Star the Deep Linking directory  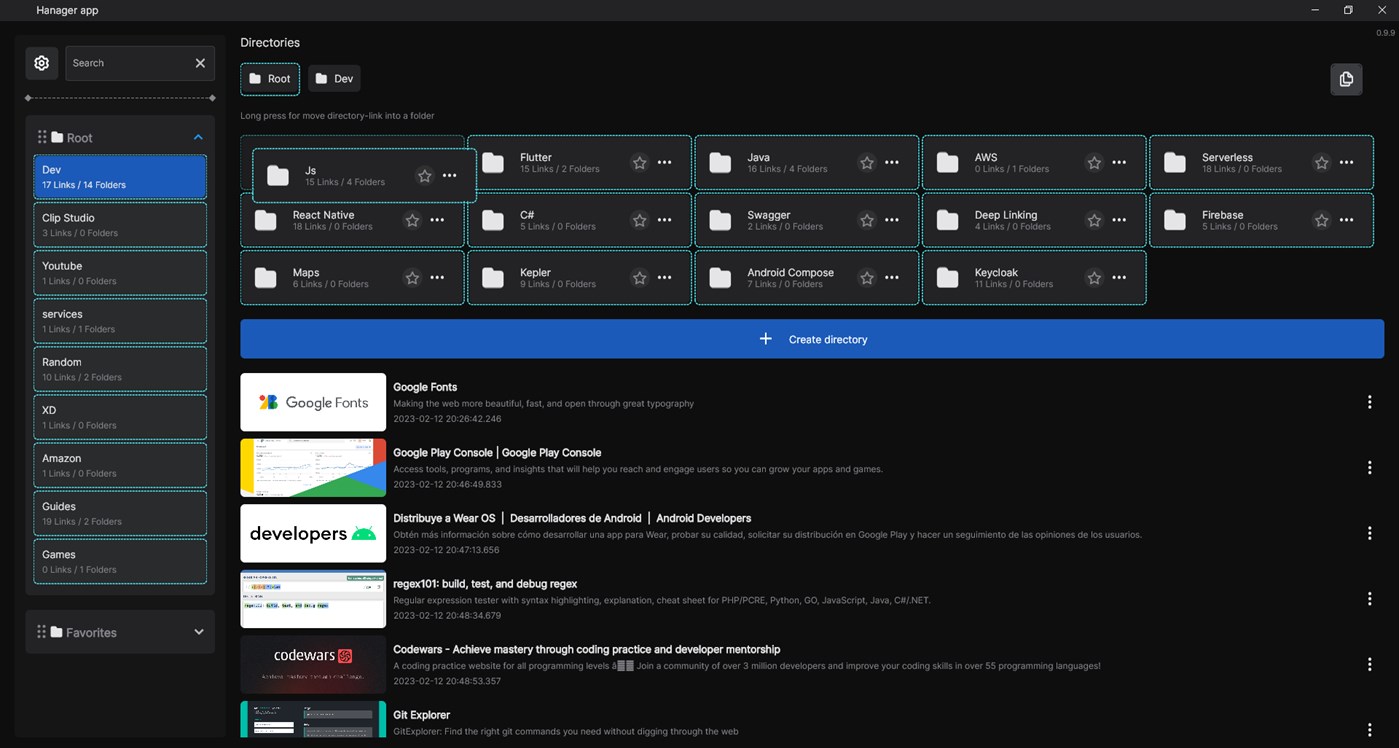pos(1094,220)
